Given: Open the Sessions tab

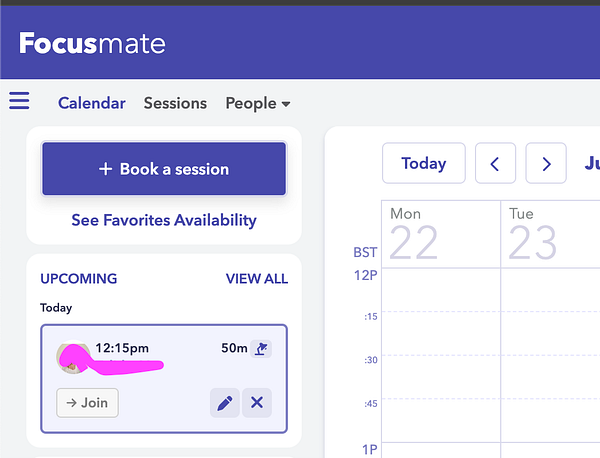Looking at the screenshot, I should click(x=175, y=103).
